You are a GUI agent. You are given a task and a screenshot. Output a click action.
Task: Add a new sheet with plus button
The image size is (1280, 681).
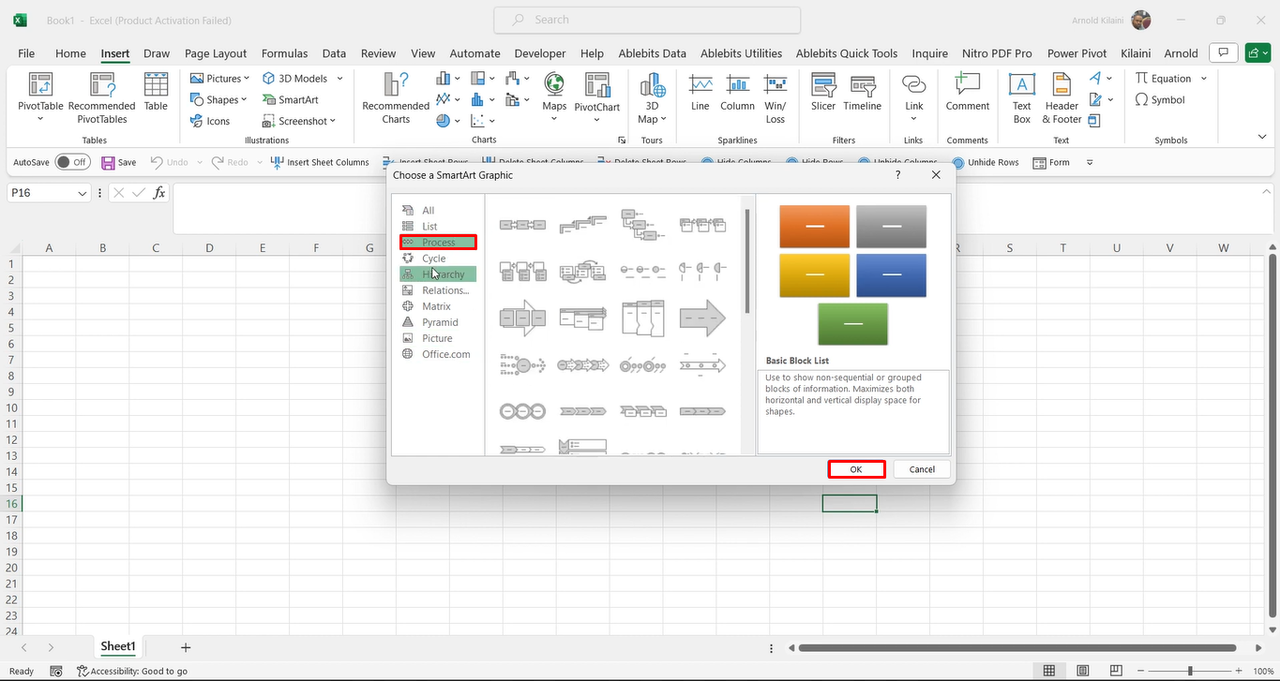(185, 648)
